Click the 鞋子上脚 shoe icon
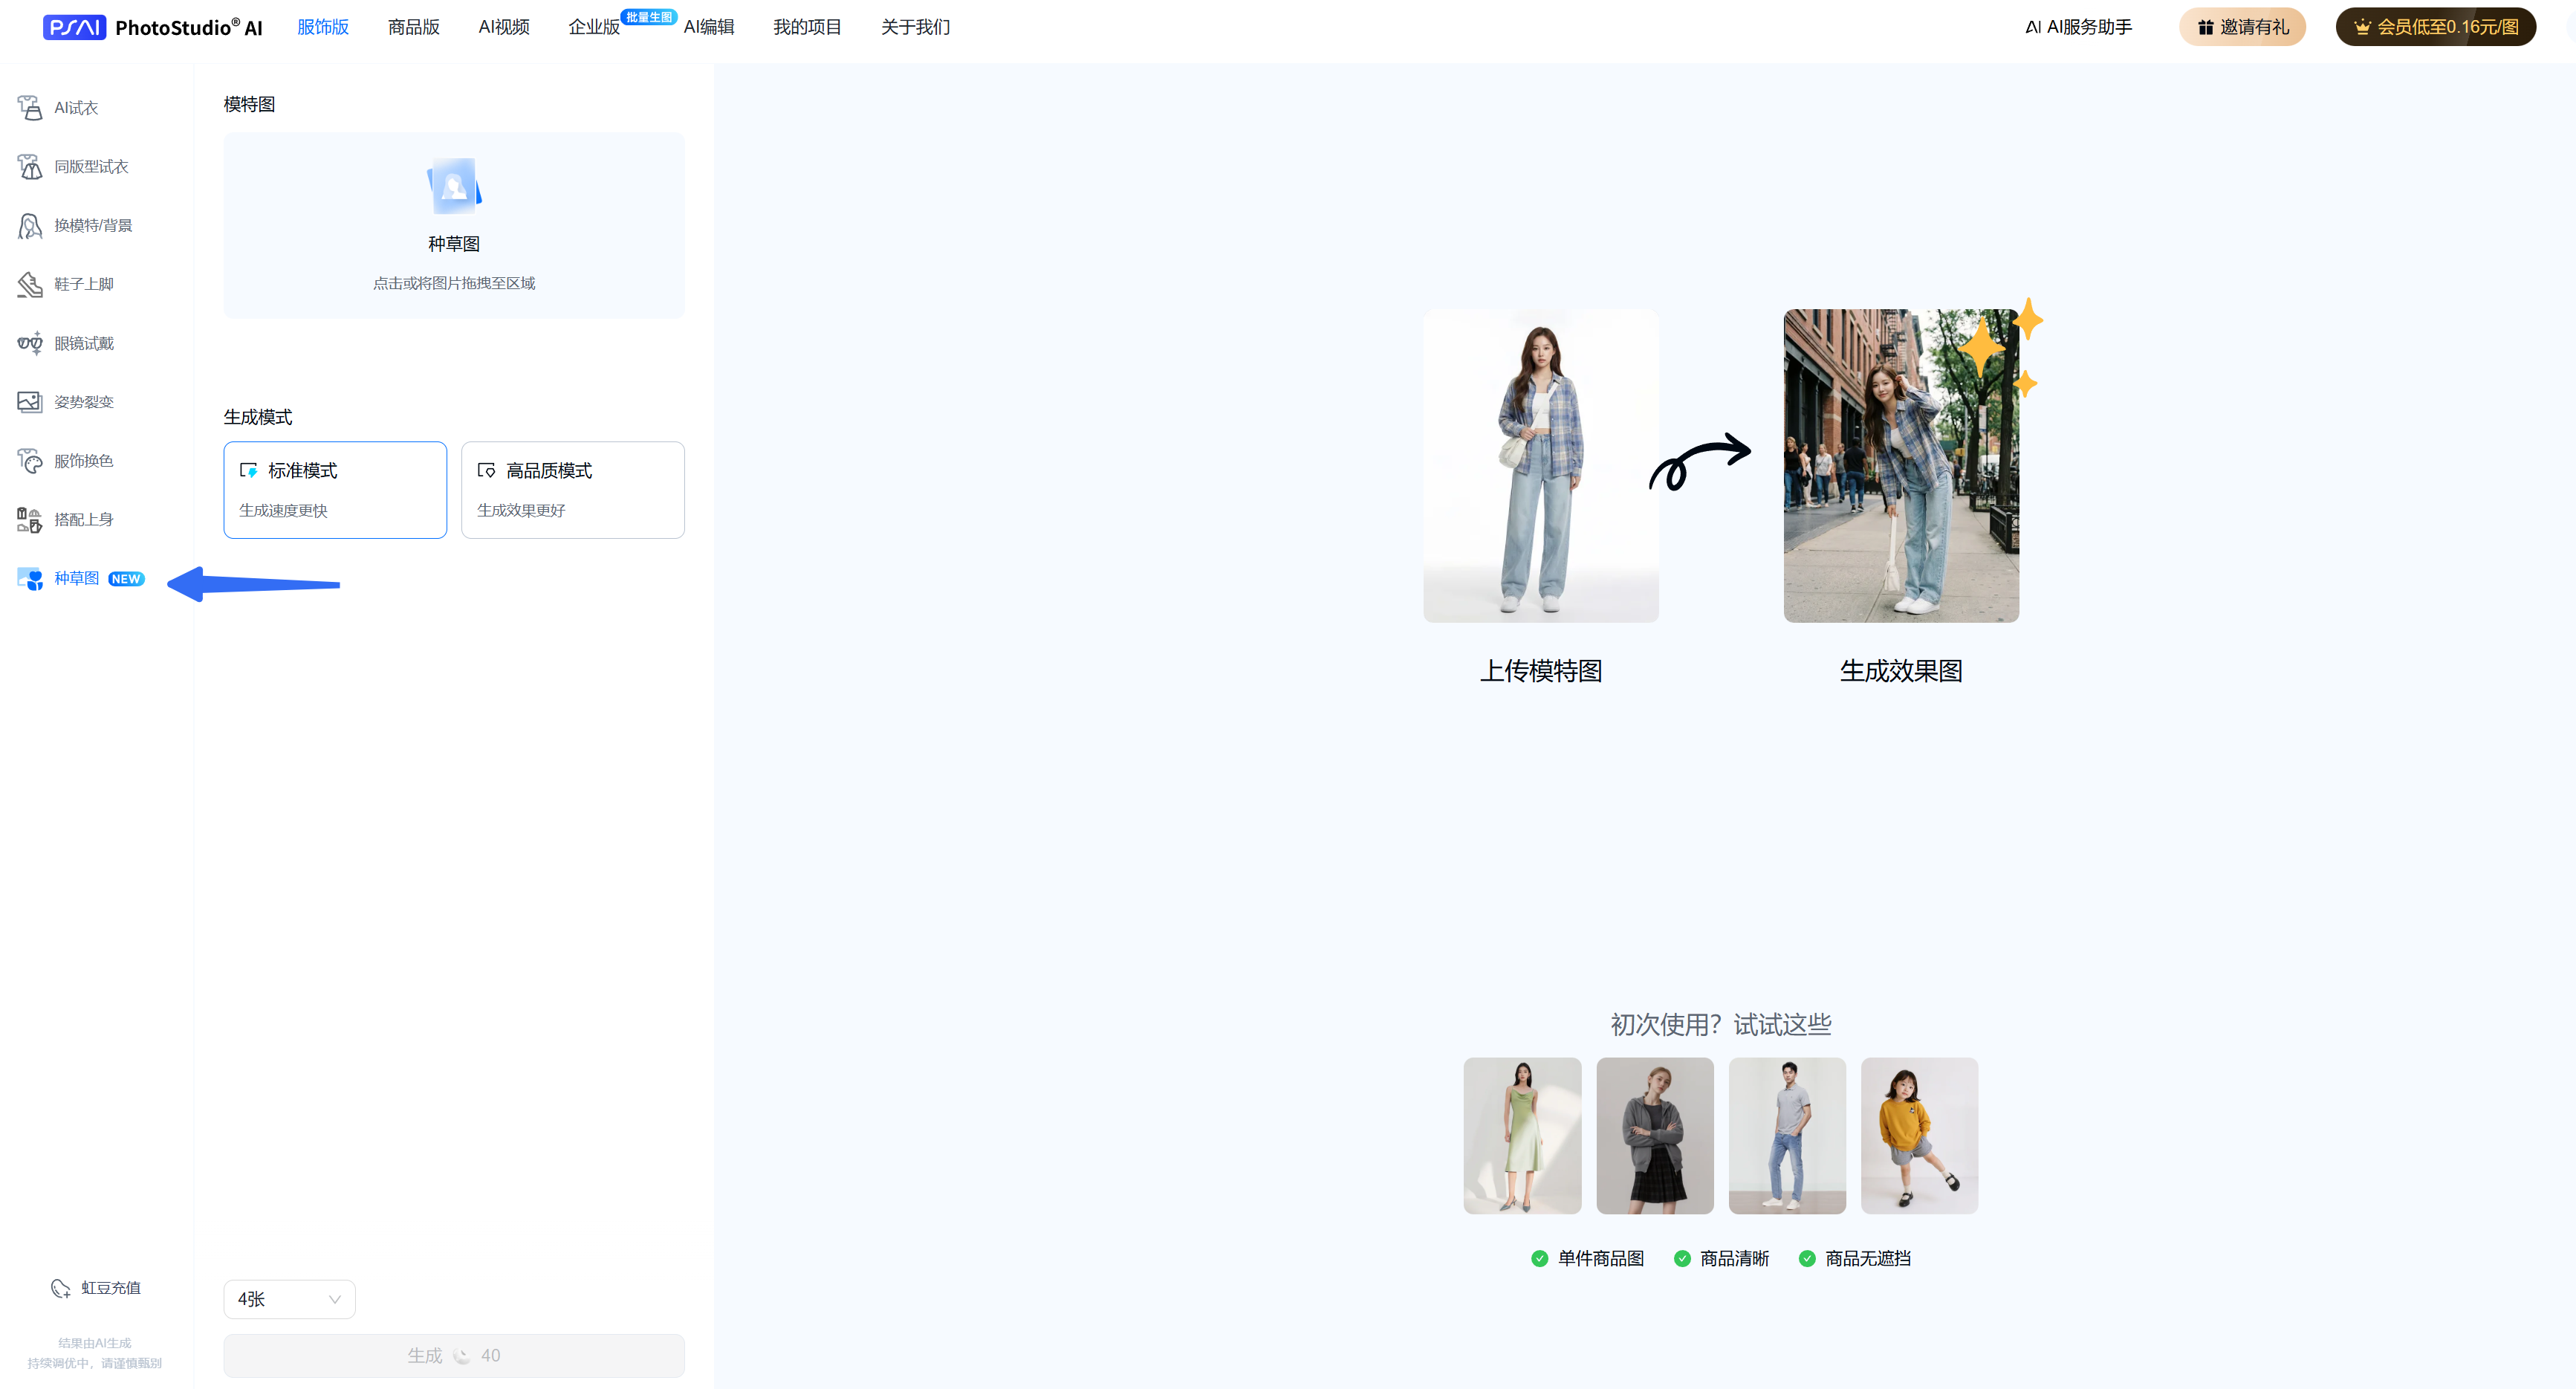The image size is (2576, 1389). pyautogui.click(x=30, y=285)
